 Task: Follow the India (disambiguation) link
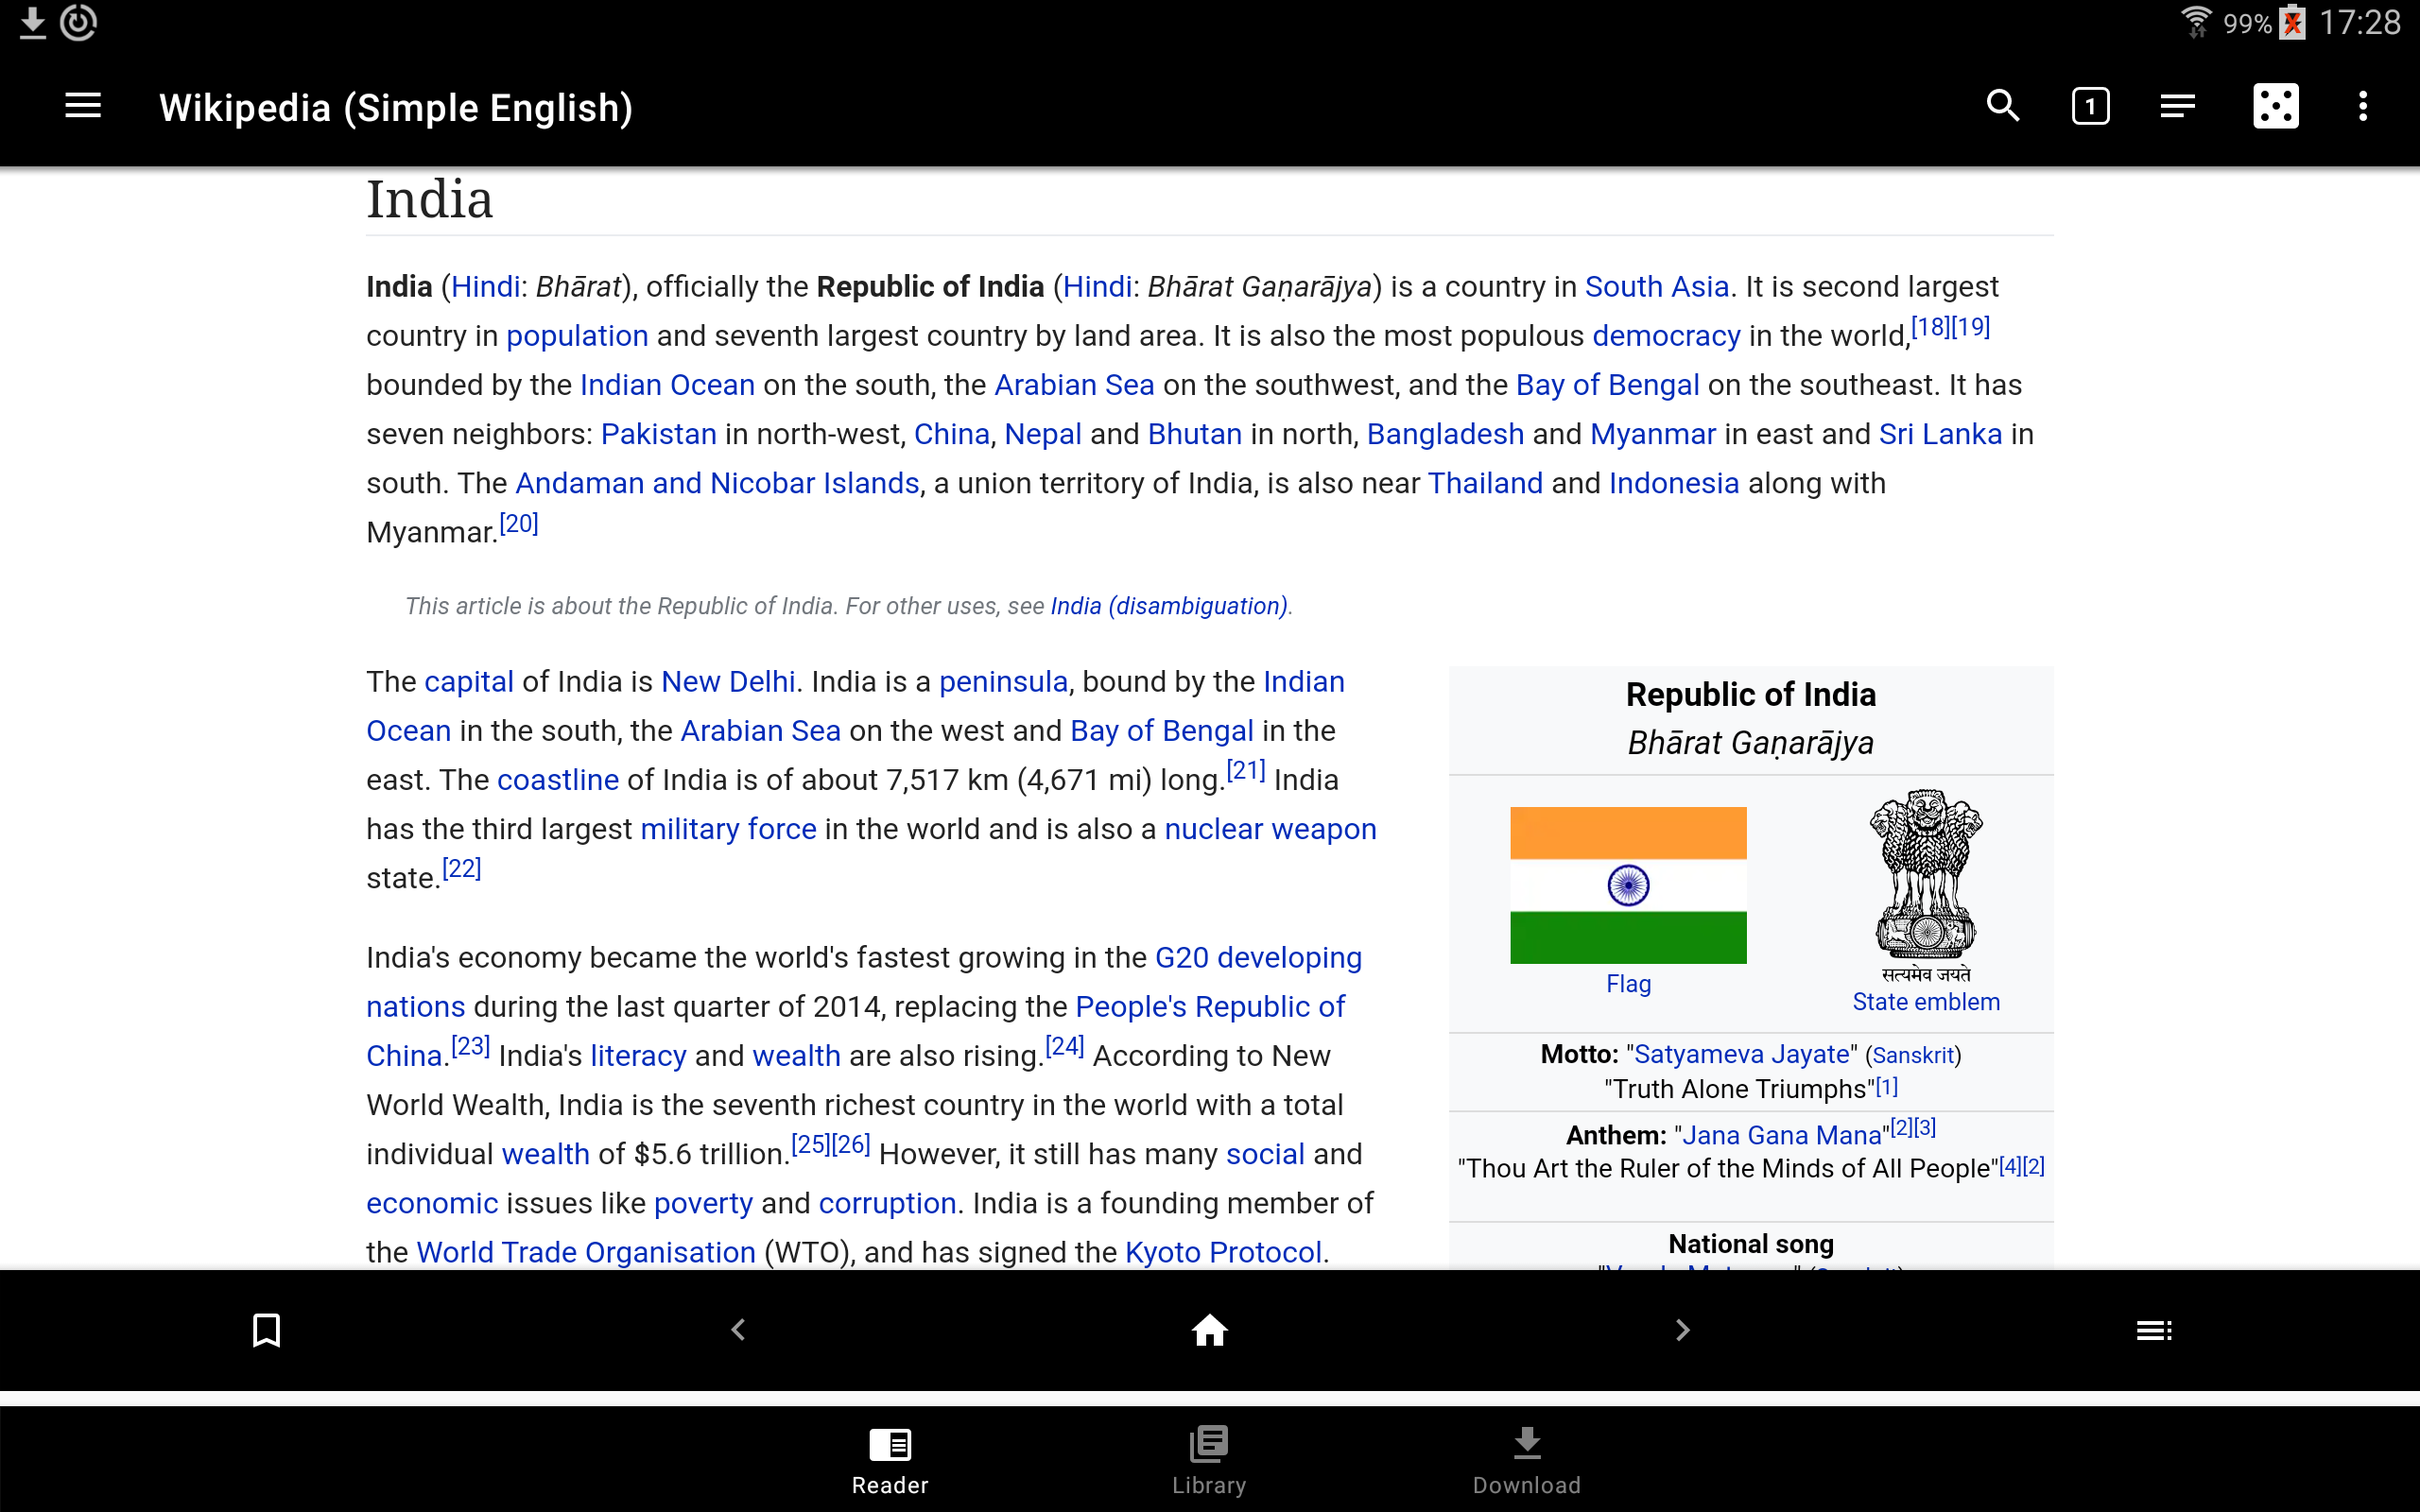pos(1168,606)
